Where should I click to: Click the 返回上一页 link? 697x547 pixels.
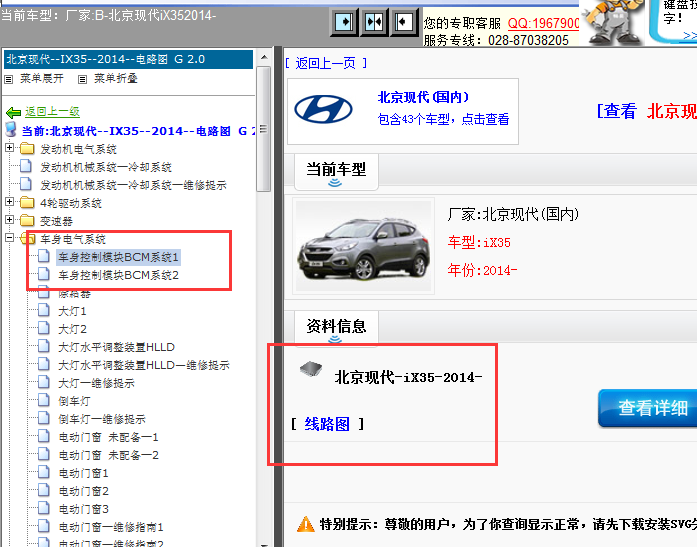(325, 63)
